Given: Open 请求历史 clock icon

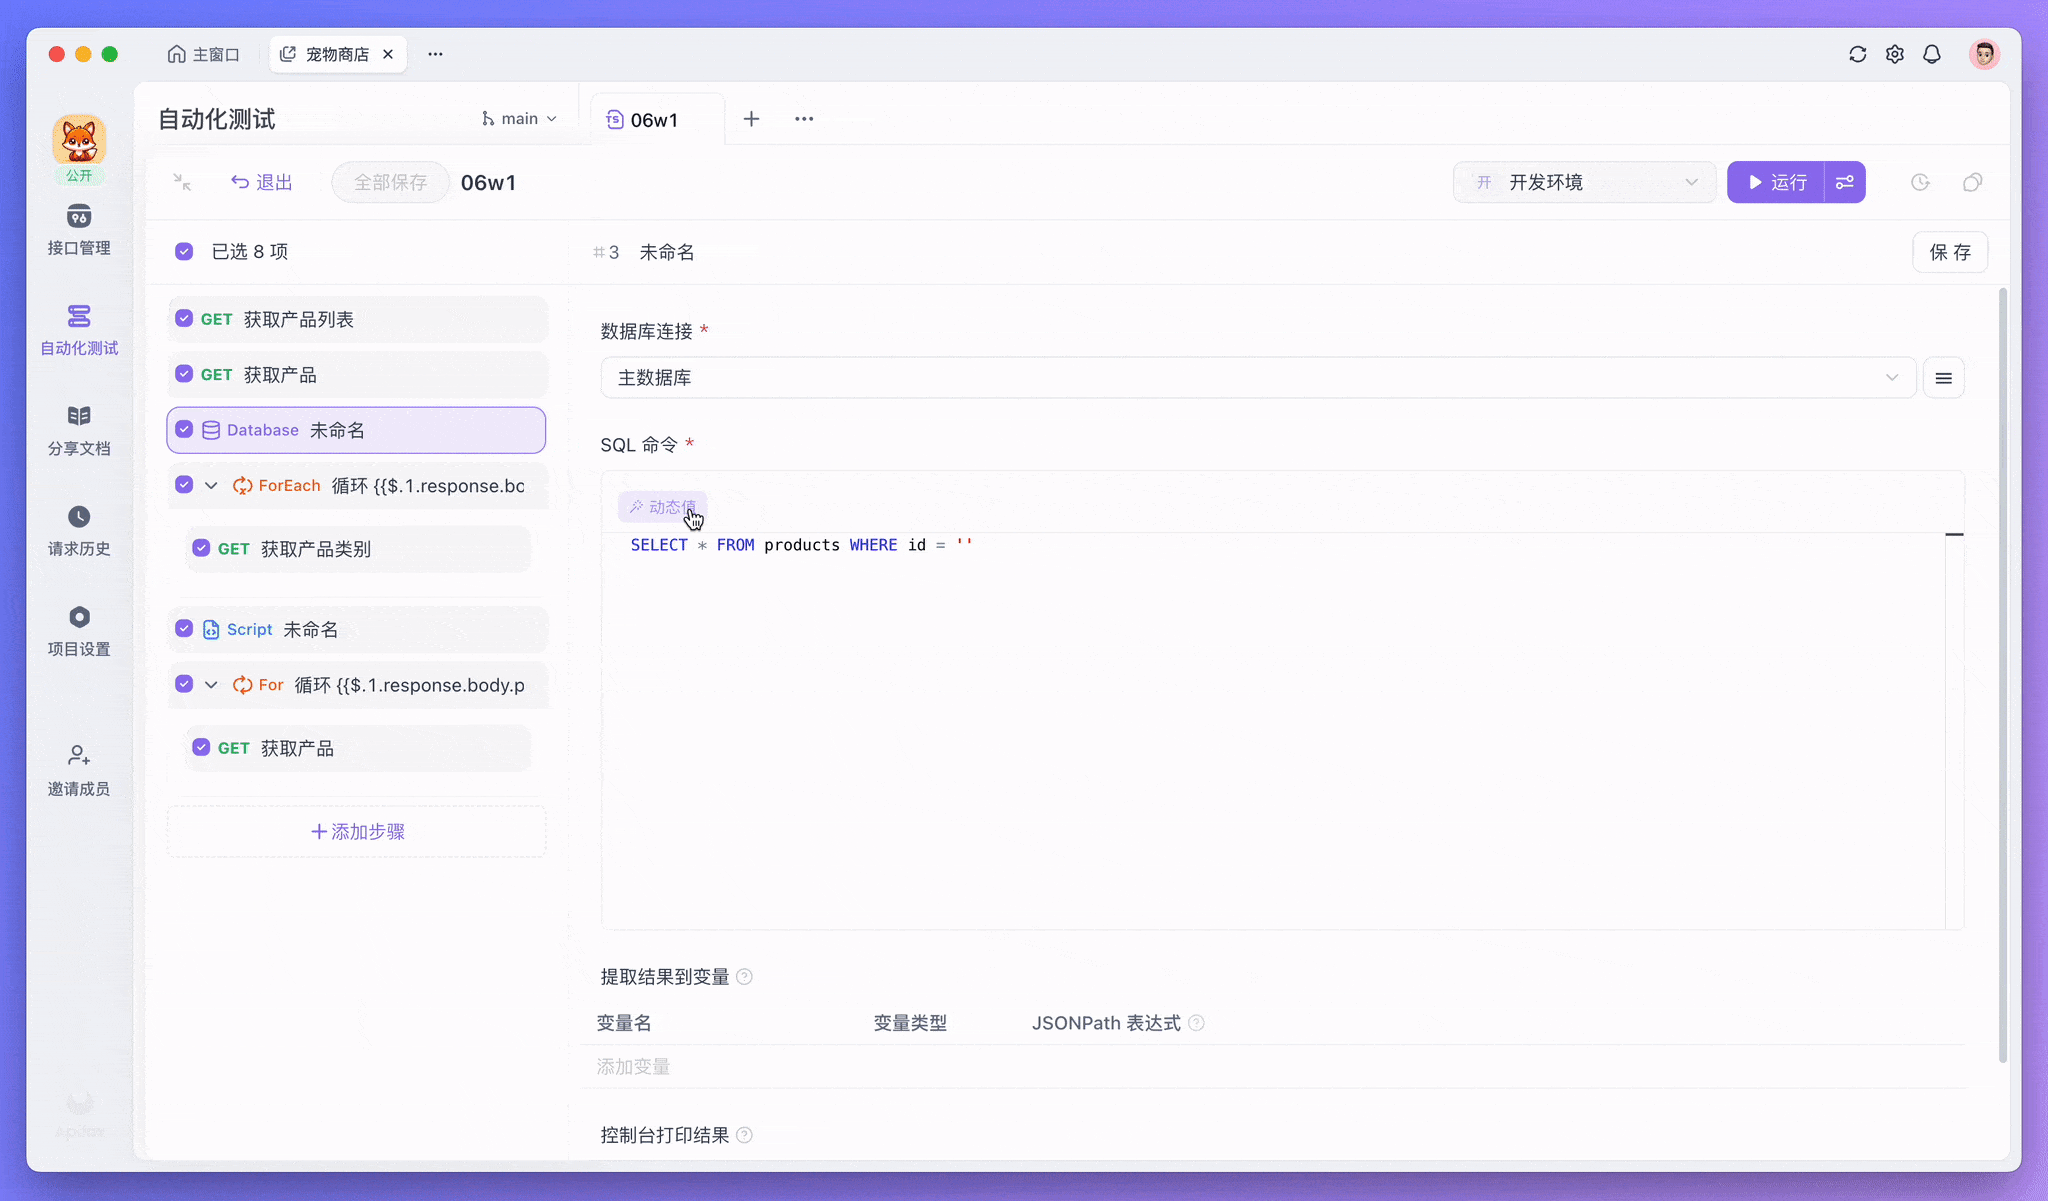Looking at the screenshot, I should 79,517.
